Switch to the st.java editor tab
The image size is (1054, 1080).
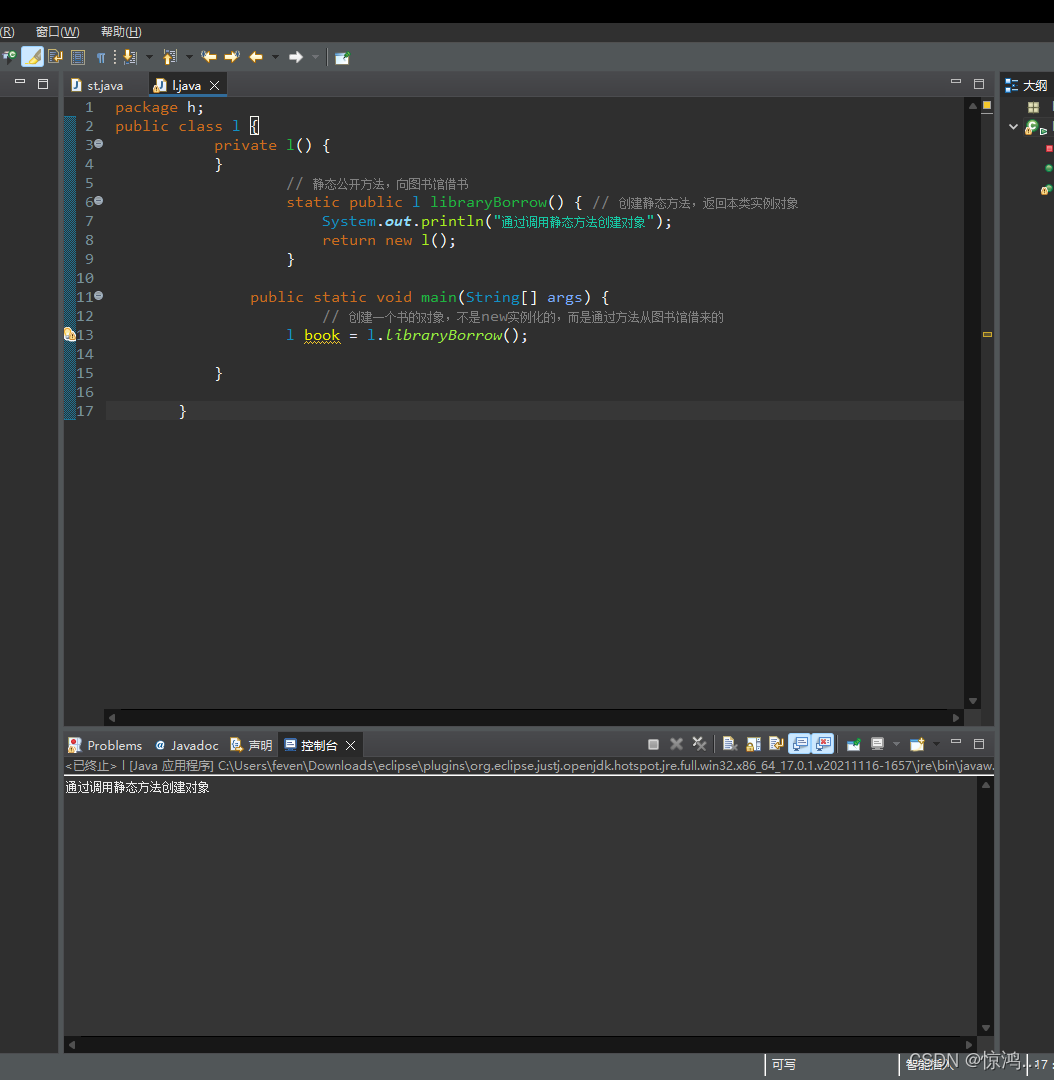104,86
